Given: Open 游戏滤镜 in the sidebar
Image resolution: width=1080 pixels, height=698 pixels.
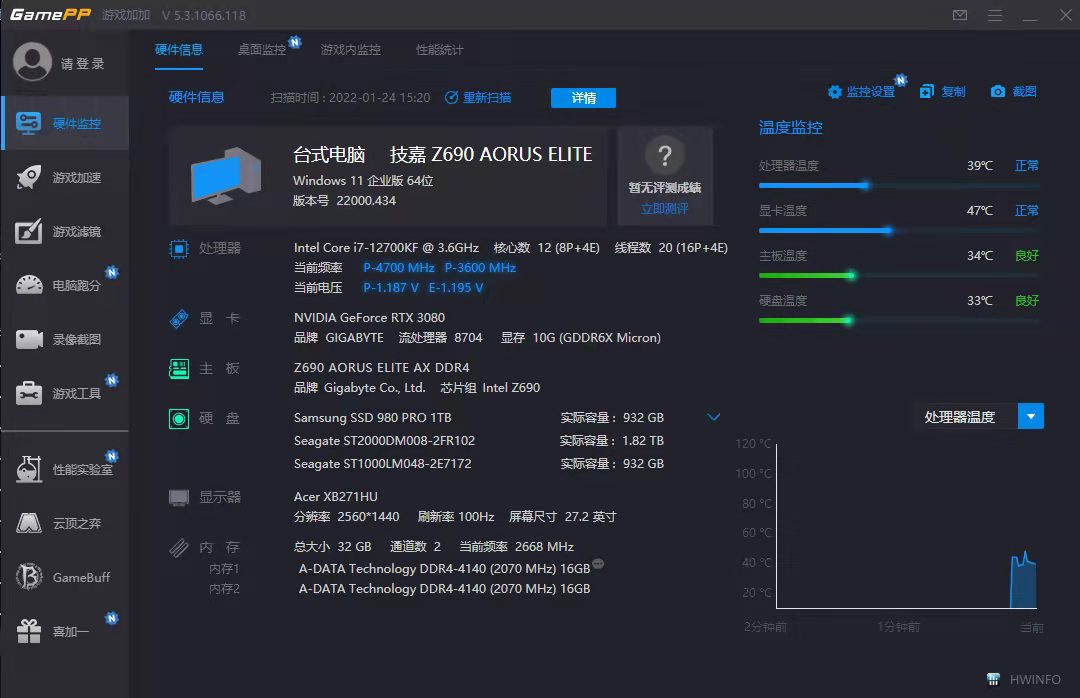Looking at the screenshot, I should [65, 232].
